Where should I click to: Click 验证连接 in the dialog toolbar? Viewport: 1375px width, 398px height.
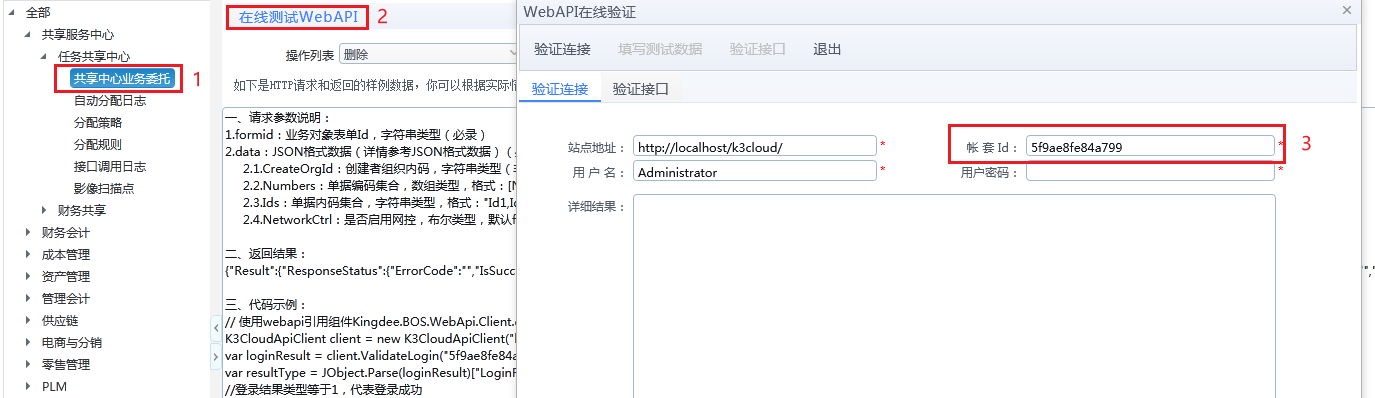[562, 49]
